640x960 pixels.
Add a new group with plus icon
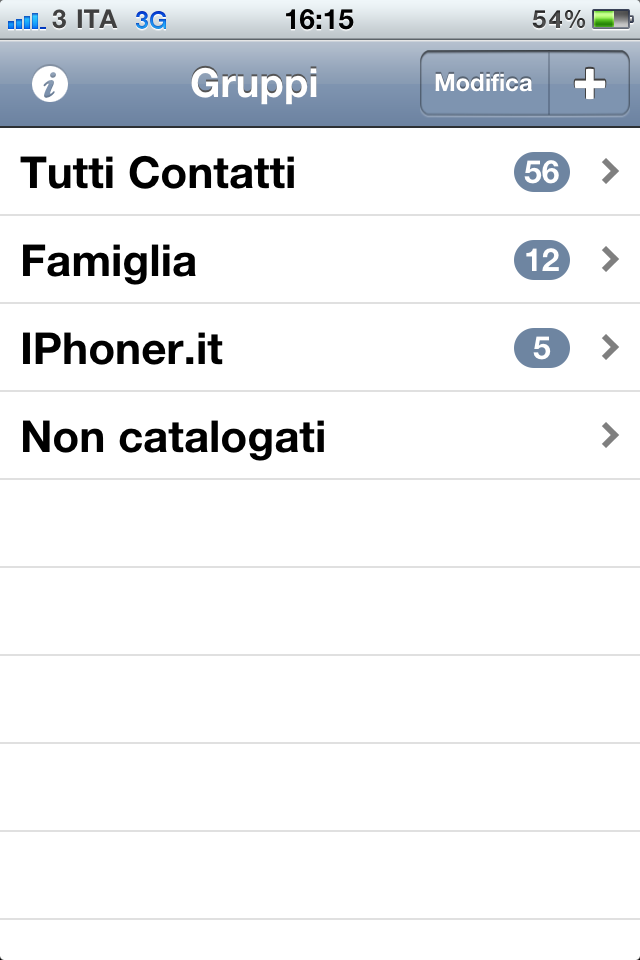(x=589, y=83)
